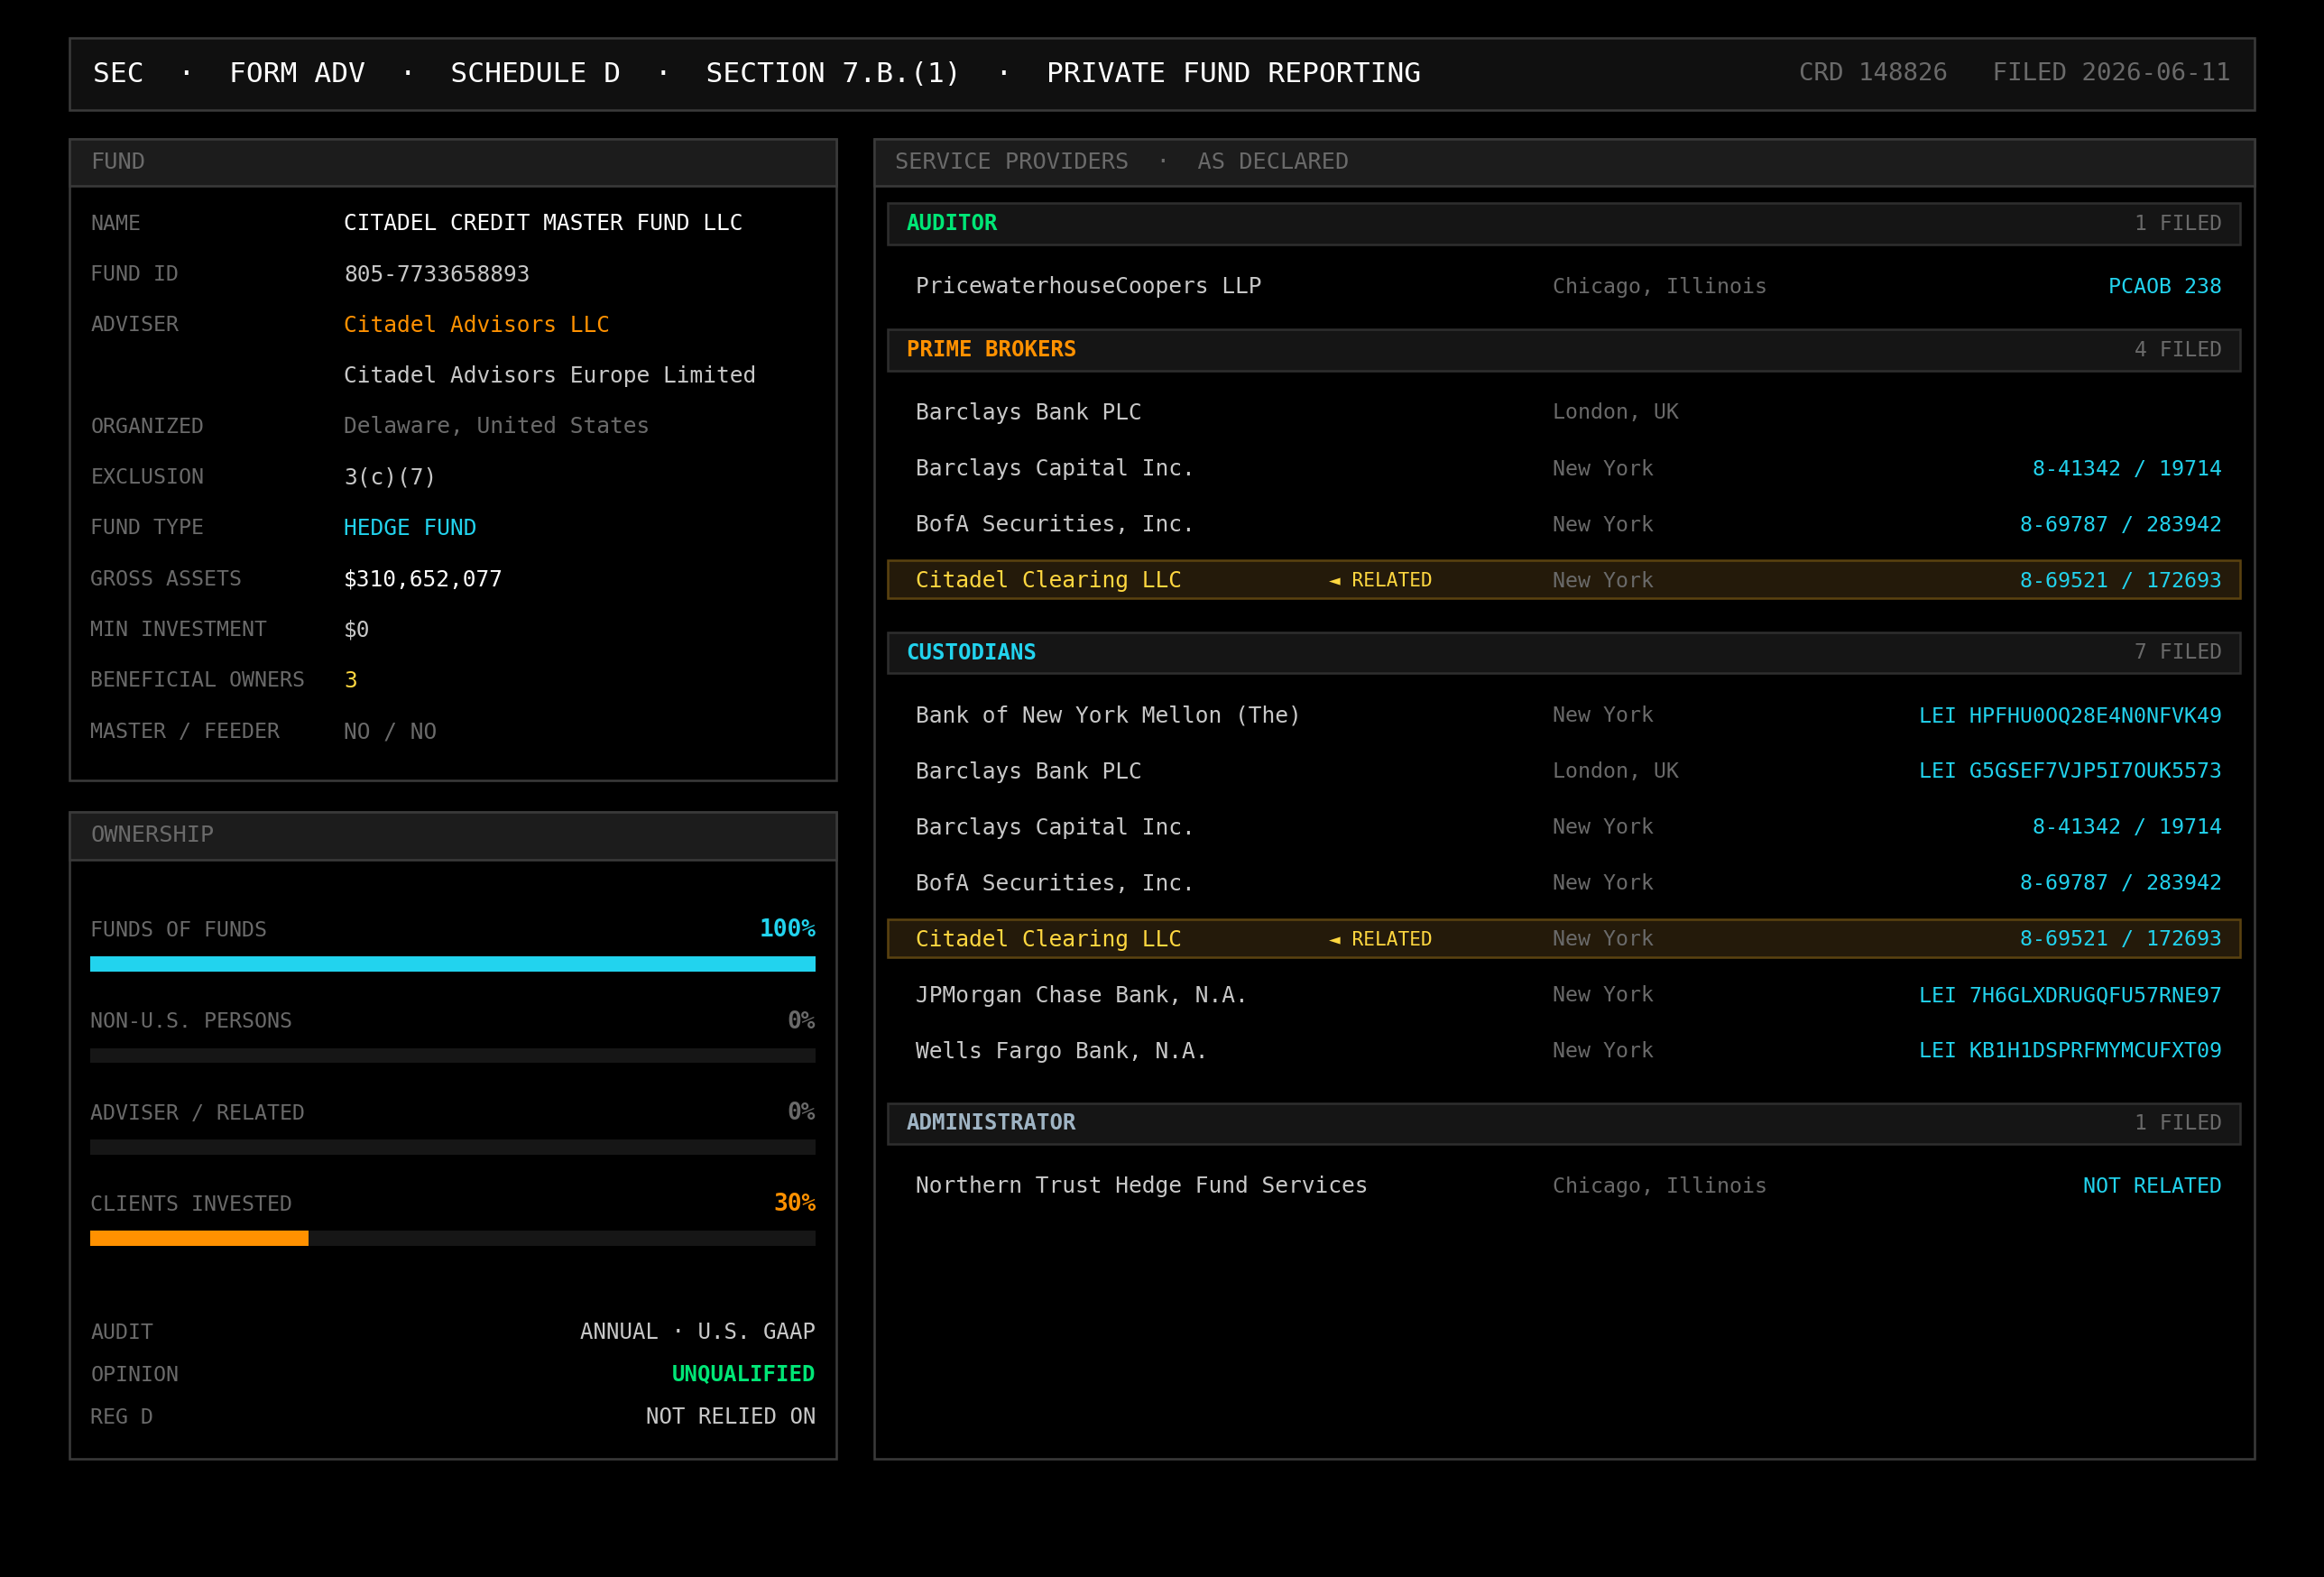Select gross assets value $310,652,077
Screen dimensions: 2324x1577
click(x=422, y=579)
